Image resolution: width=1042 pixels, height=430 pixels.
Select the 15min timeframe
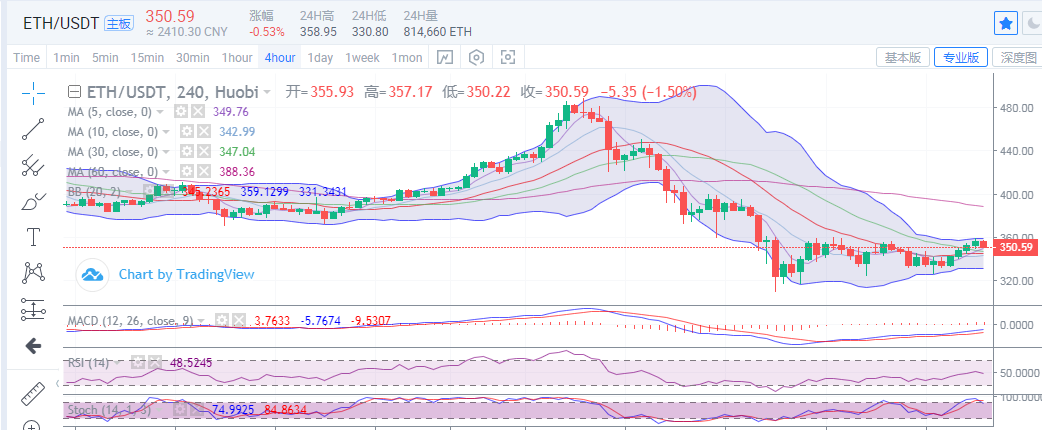(147, 57)
